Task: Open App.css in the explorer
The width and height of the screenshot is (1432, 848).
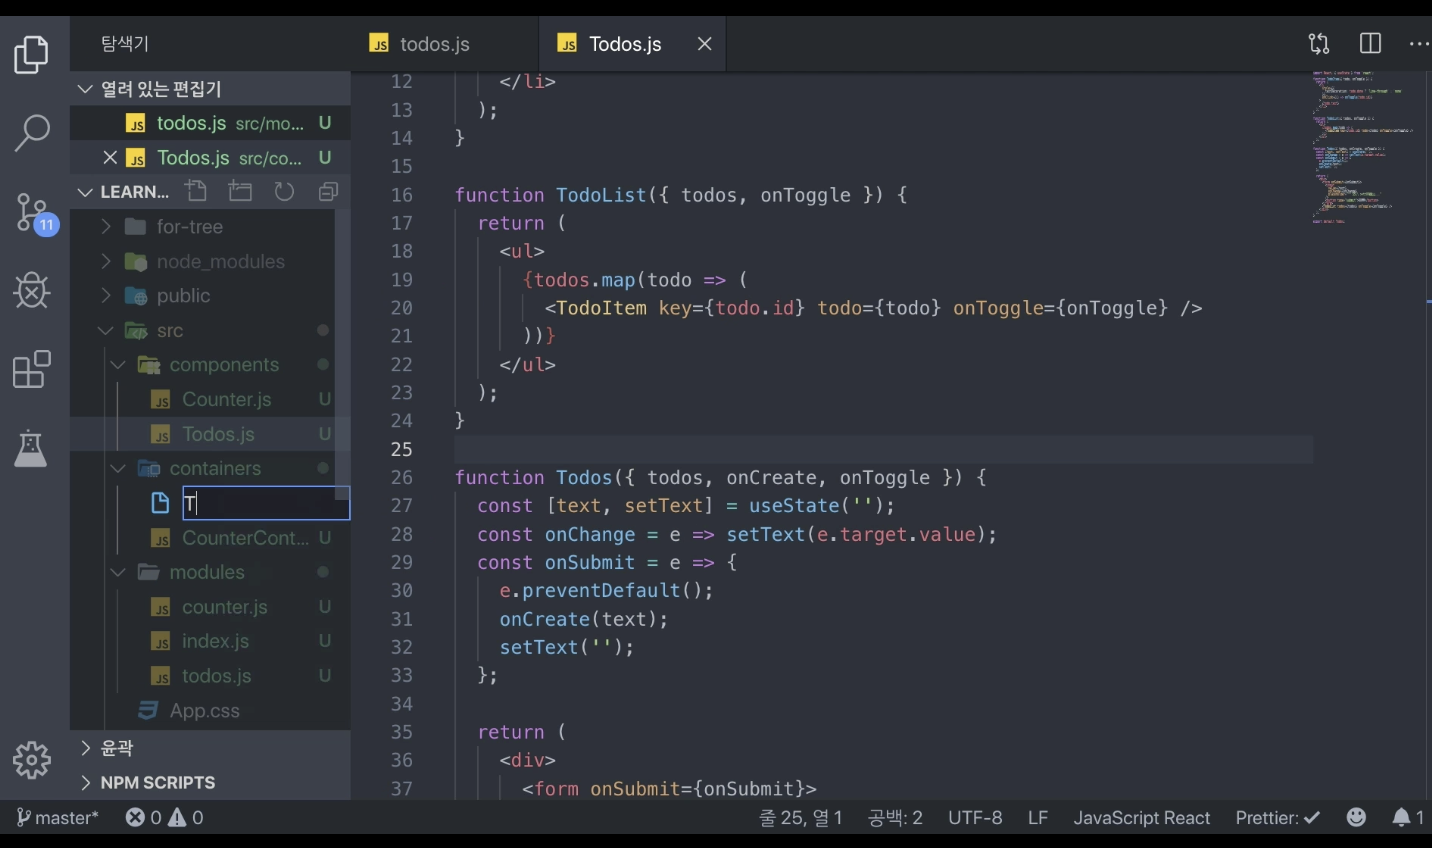Action: coord(210,711)
